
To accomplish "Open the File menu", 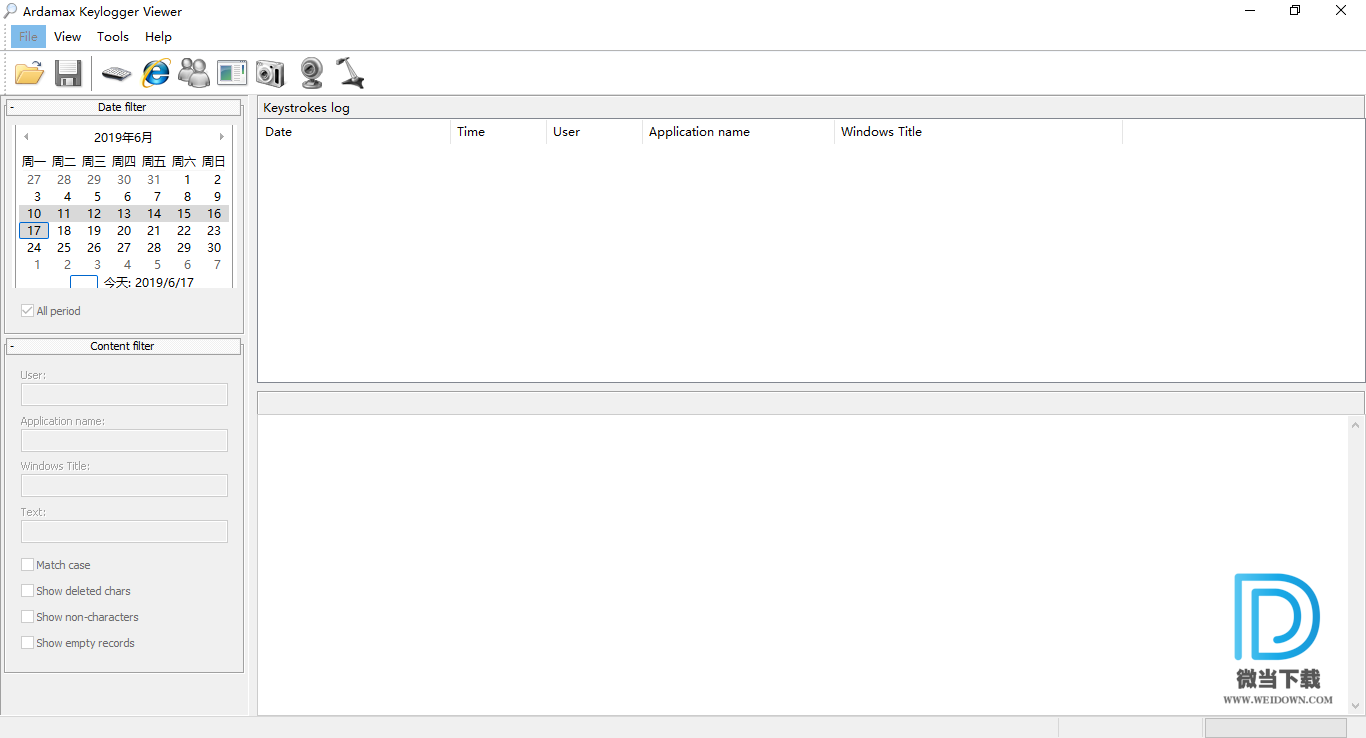I will [28, 37].
